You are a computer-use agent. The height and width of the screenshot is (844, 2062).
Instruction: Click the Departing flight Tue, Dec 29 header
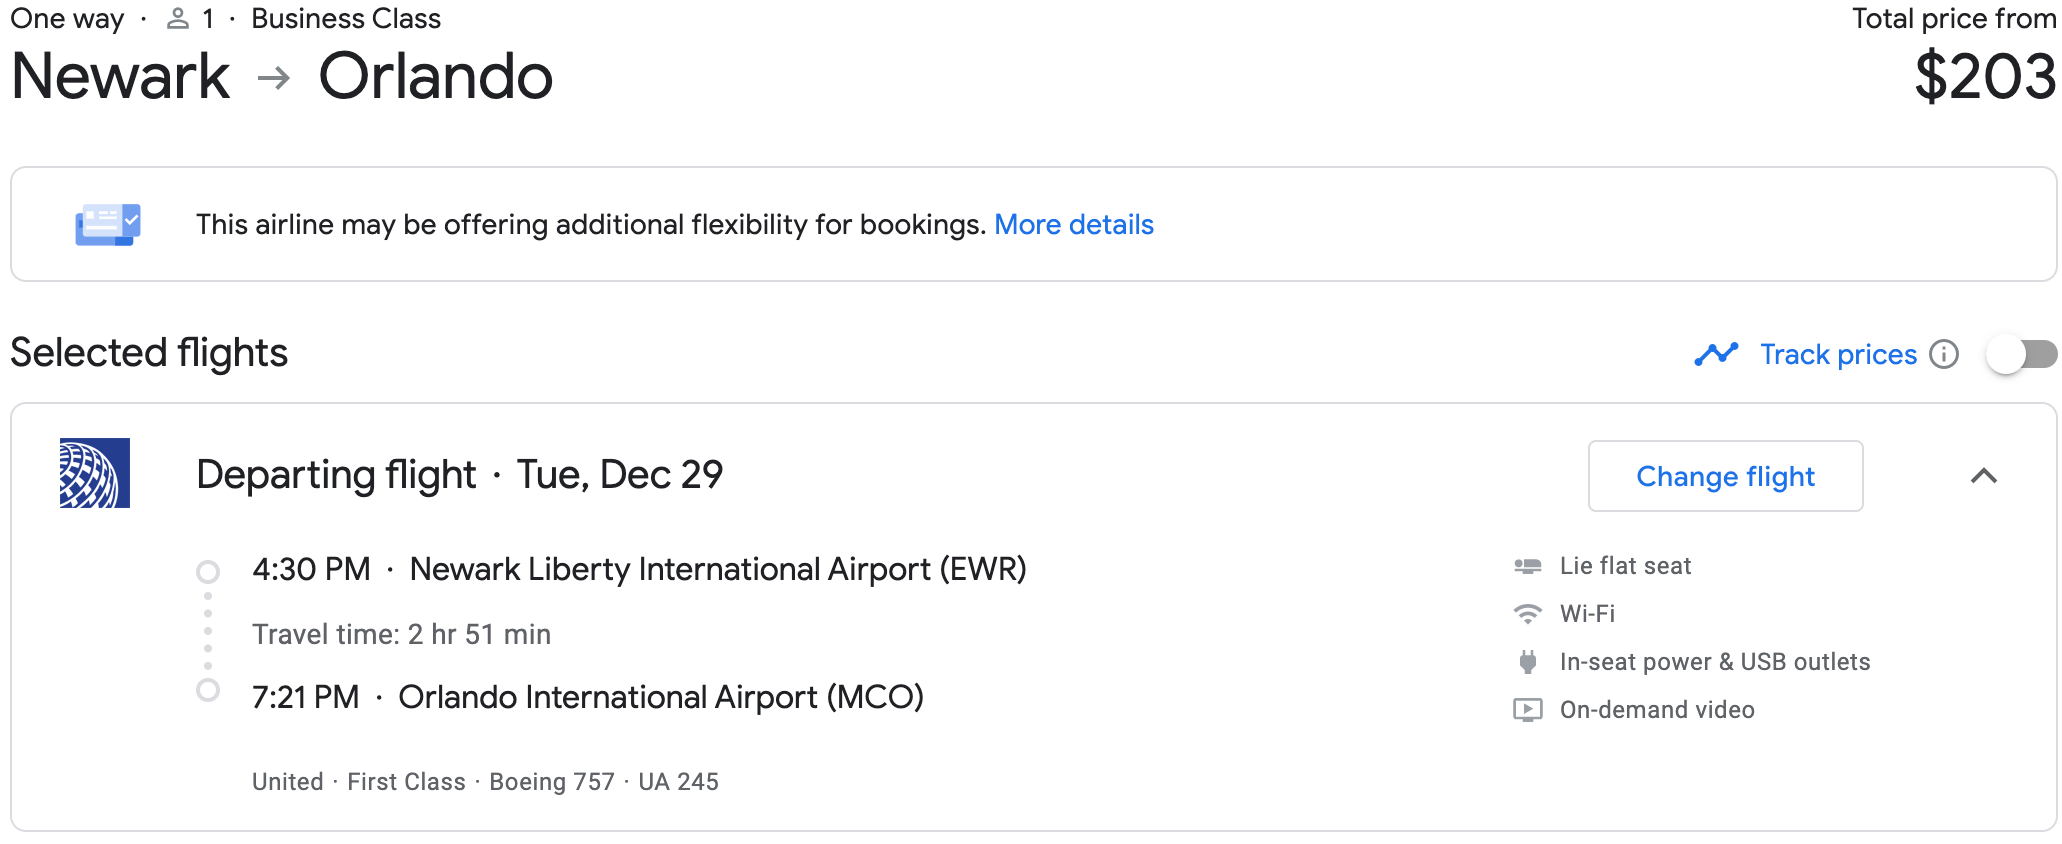tap(459, 475)
